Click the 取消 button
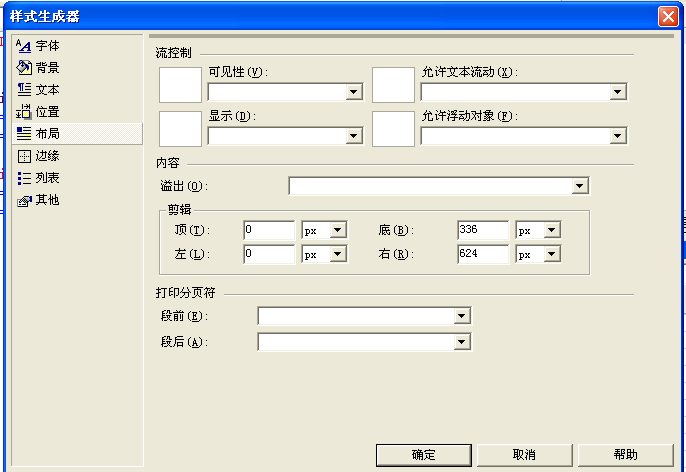This screenshot has height=472, width=686. point(525,455)
